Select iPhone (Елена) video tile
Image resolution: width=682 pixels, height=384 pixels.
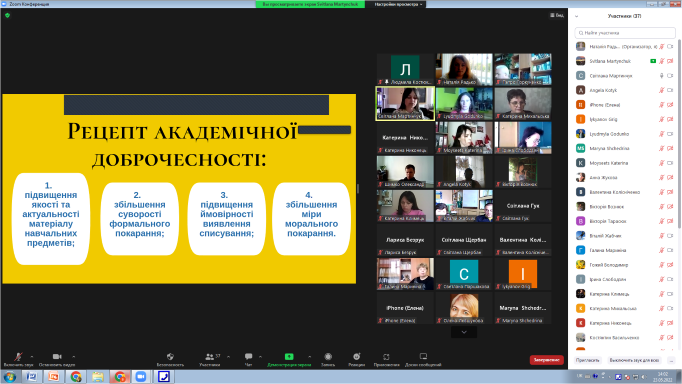pyautogui.click(x=405, y=308)
